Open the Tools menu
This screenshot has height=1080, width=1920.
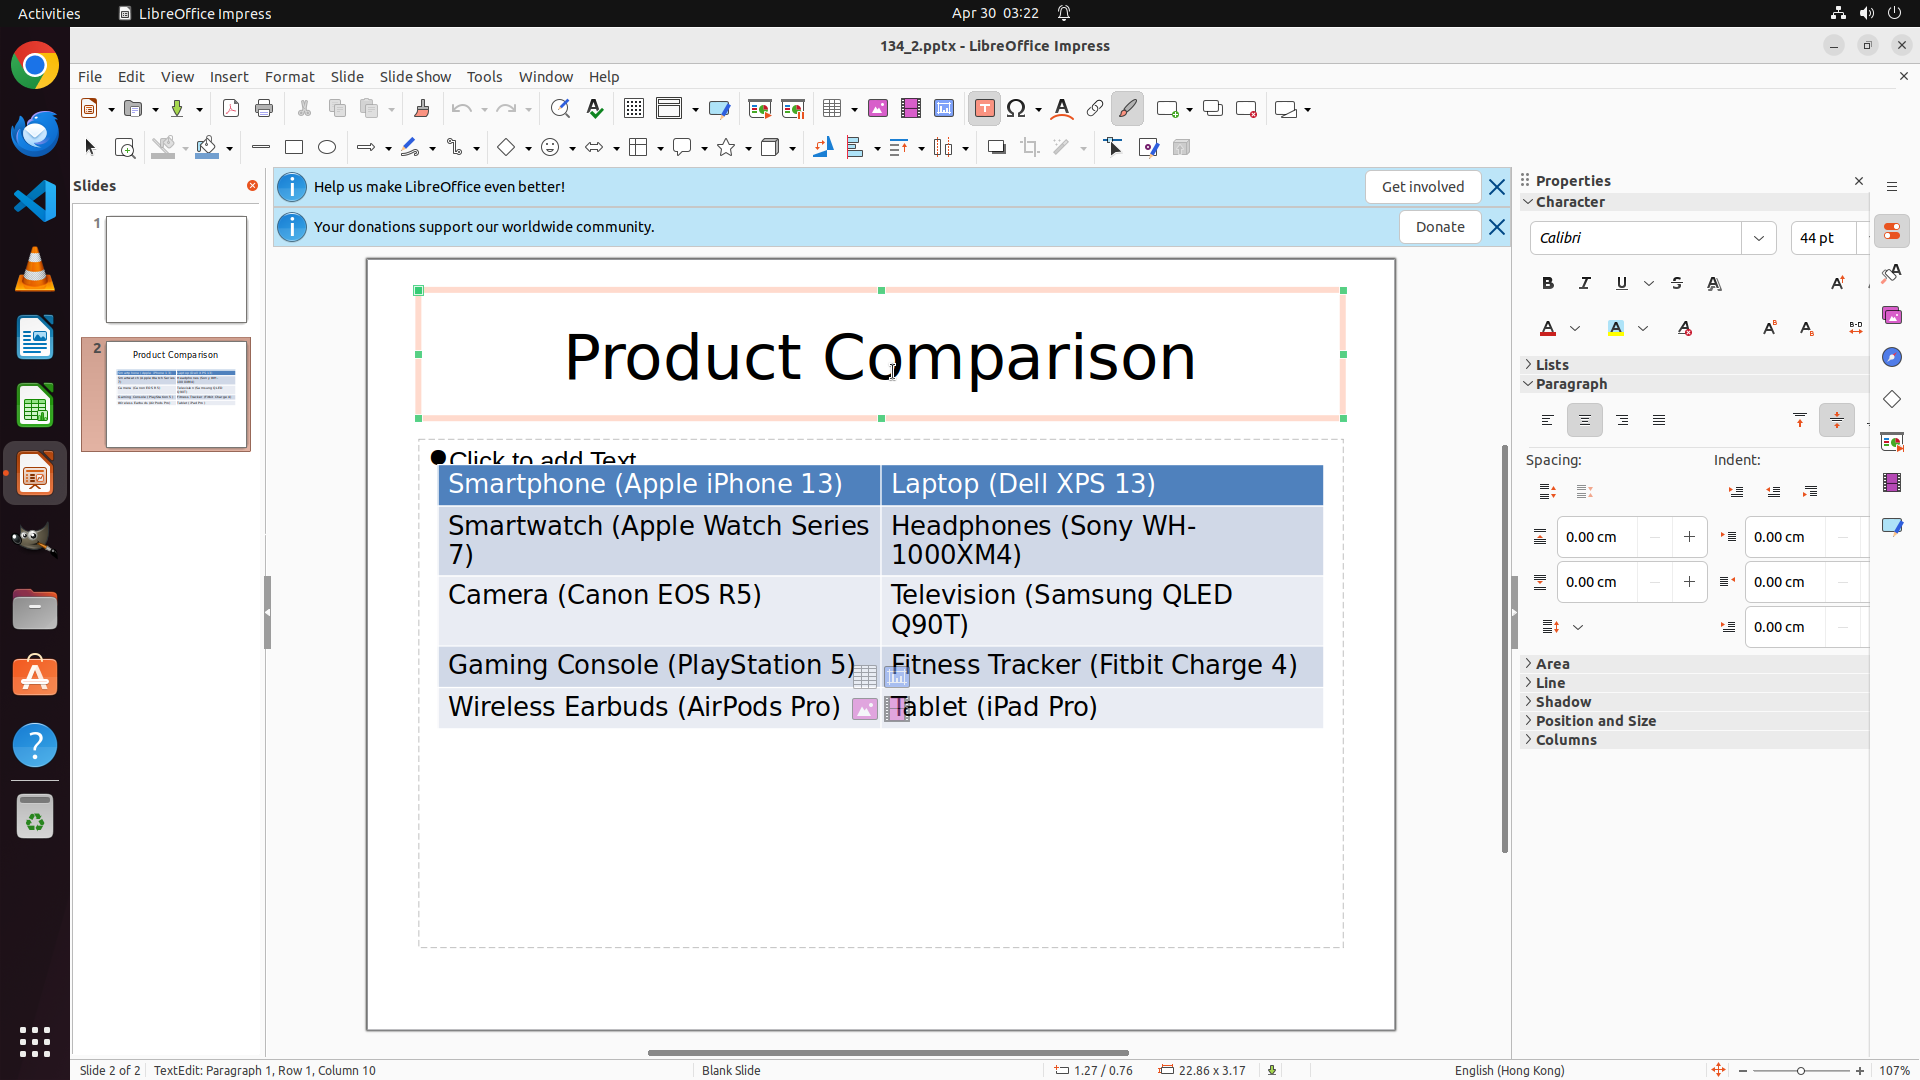point(485,77)
